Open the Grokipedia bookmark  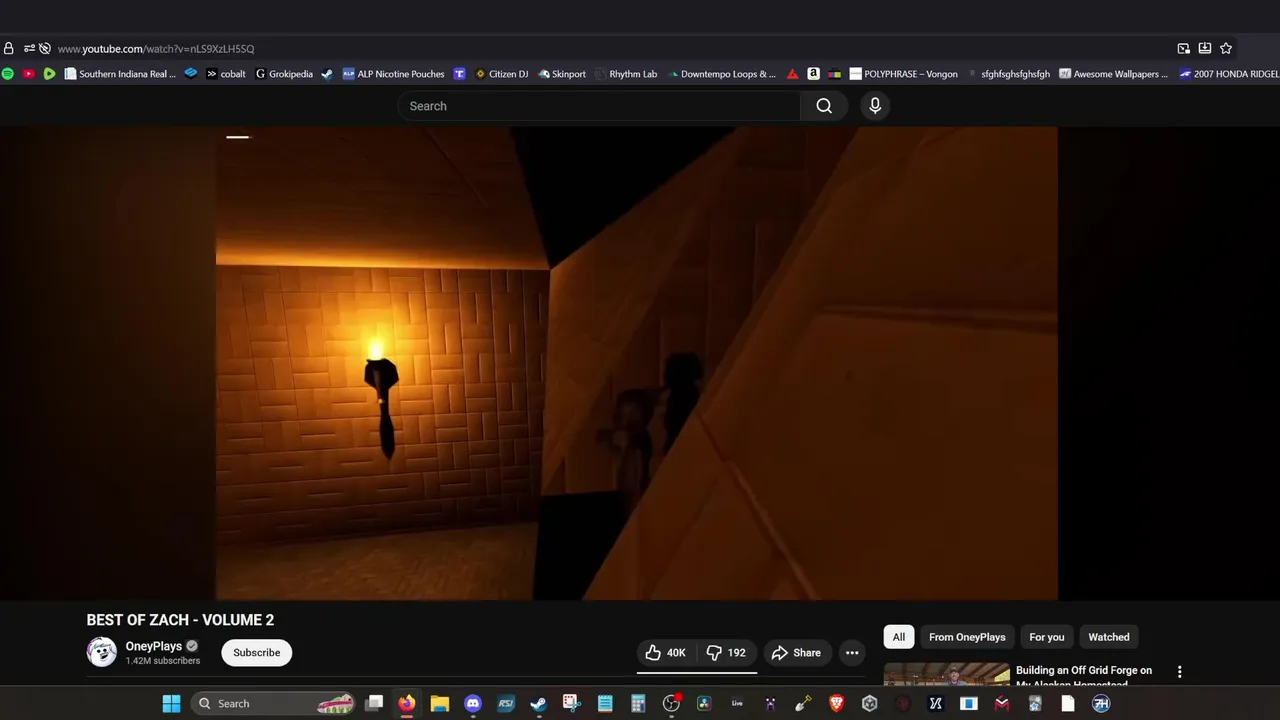pos(284,74)
